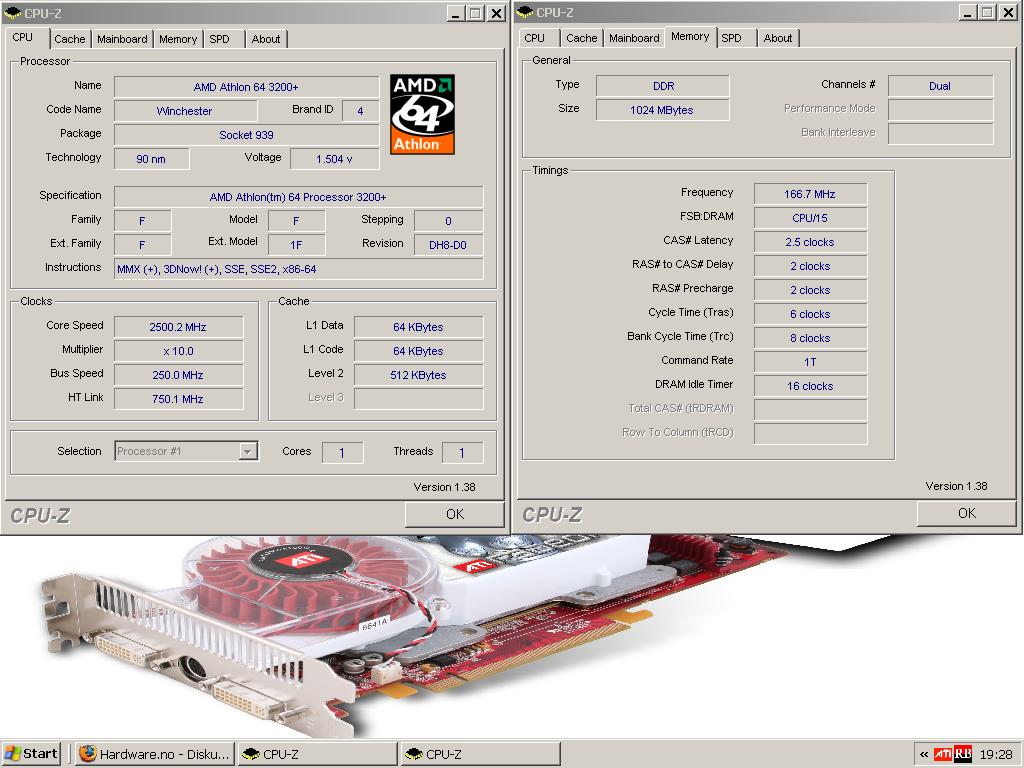Image resolution: width=1024 pixels, height=768 pixels.
Task: Click the ATI tray icon
Action: [942, 754]
